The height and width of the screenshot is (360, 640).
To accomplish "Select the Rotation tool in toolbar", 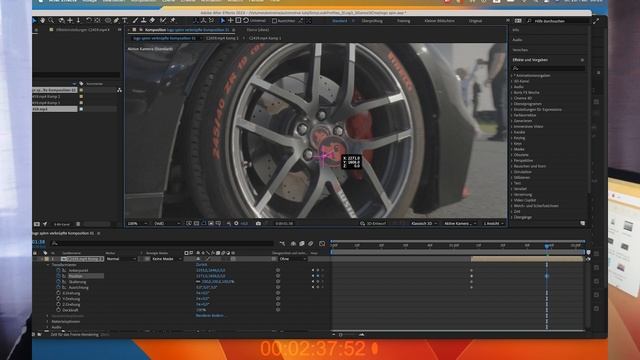I will [88, 20].
